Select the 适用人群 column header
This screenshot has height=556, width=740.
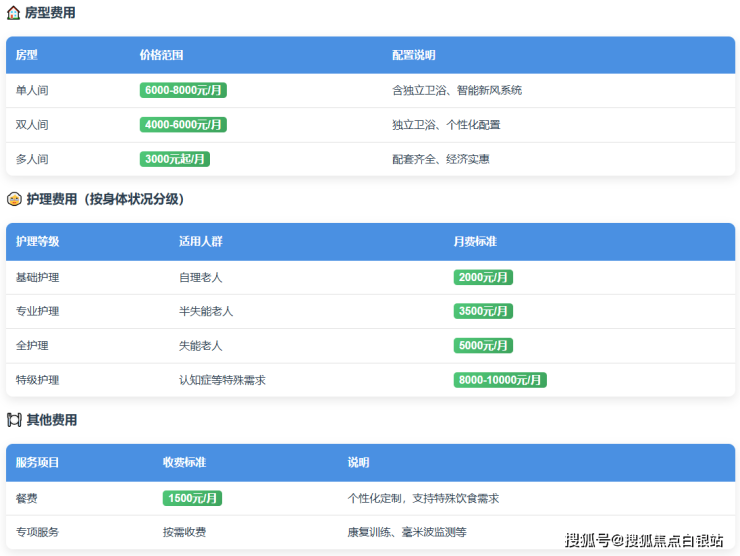(x=200, y=241)
